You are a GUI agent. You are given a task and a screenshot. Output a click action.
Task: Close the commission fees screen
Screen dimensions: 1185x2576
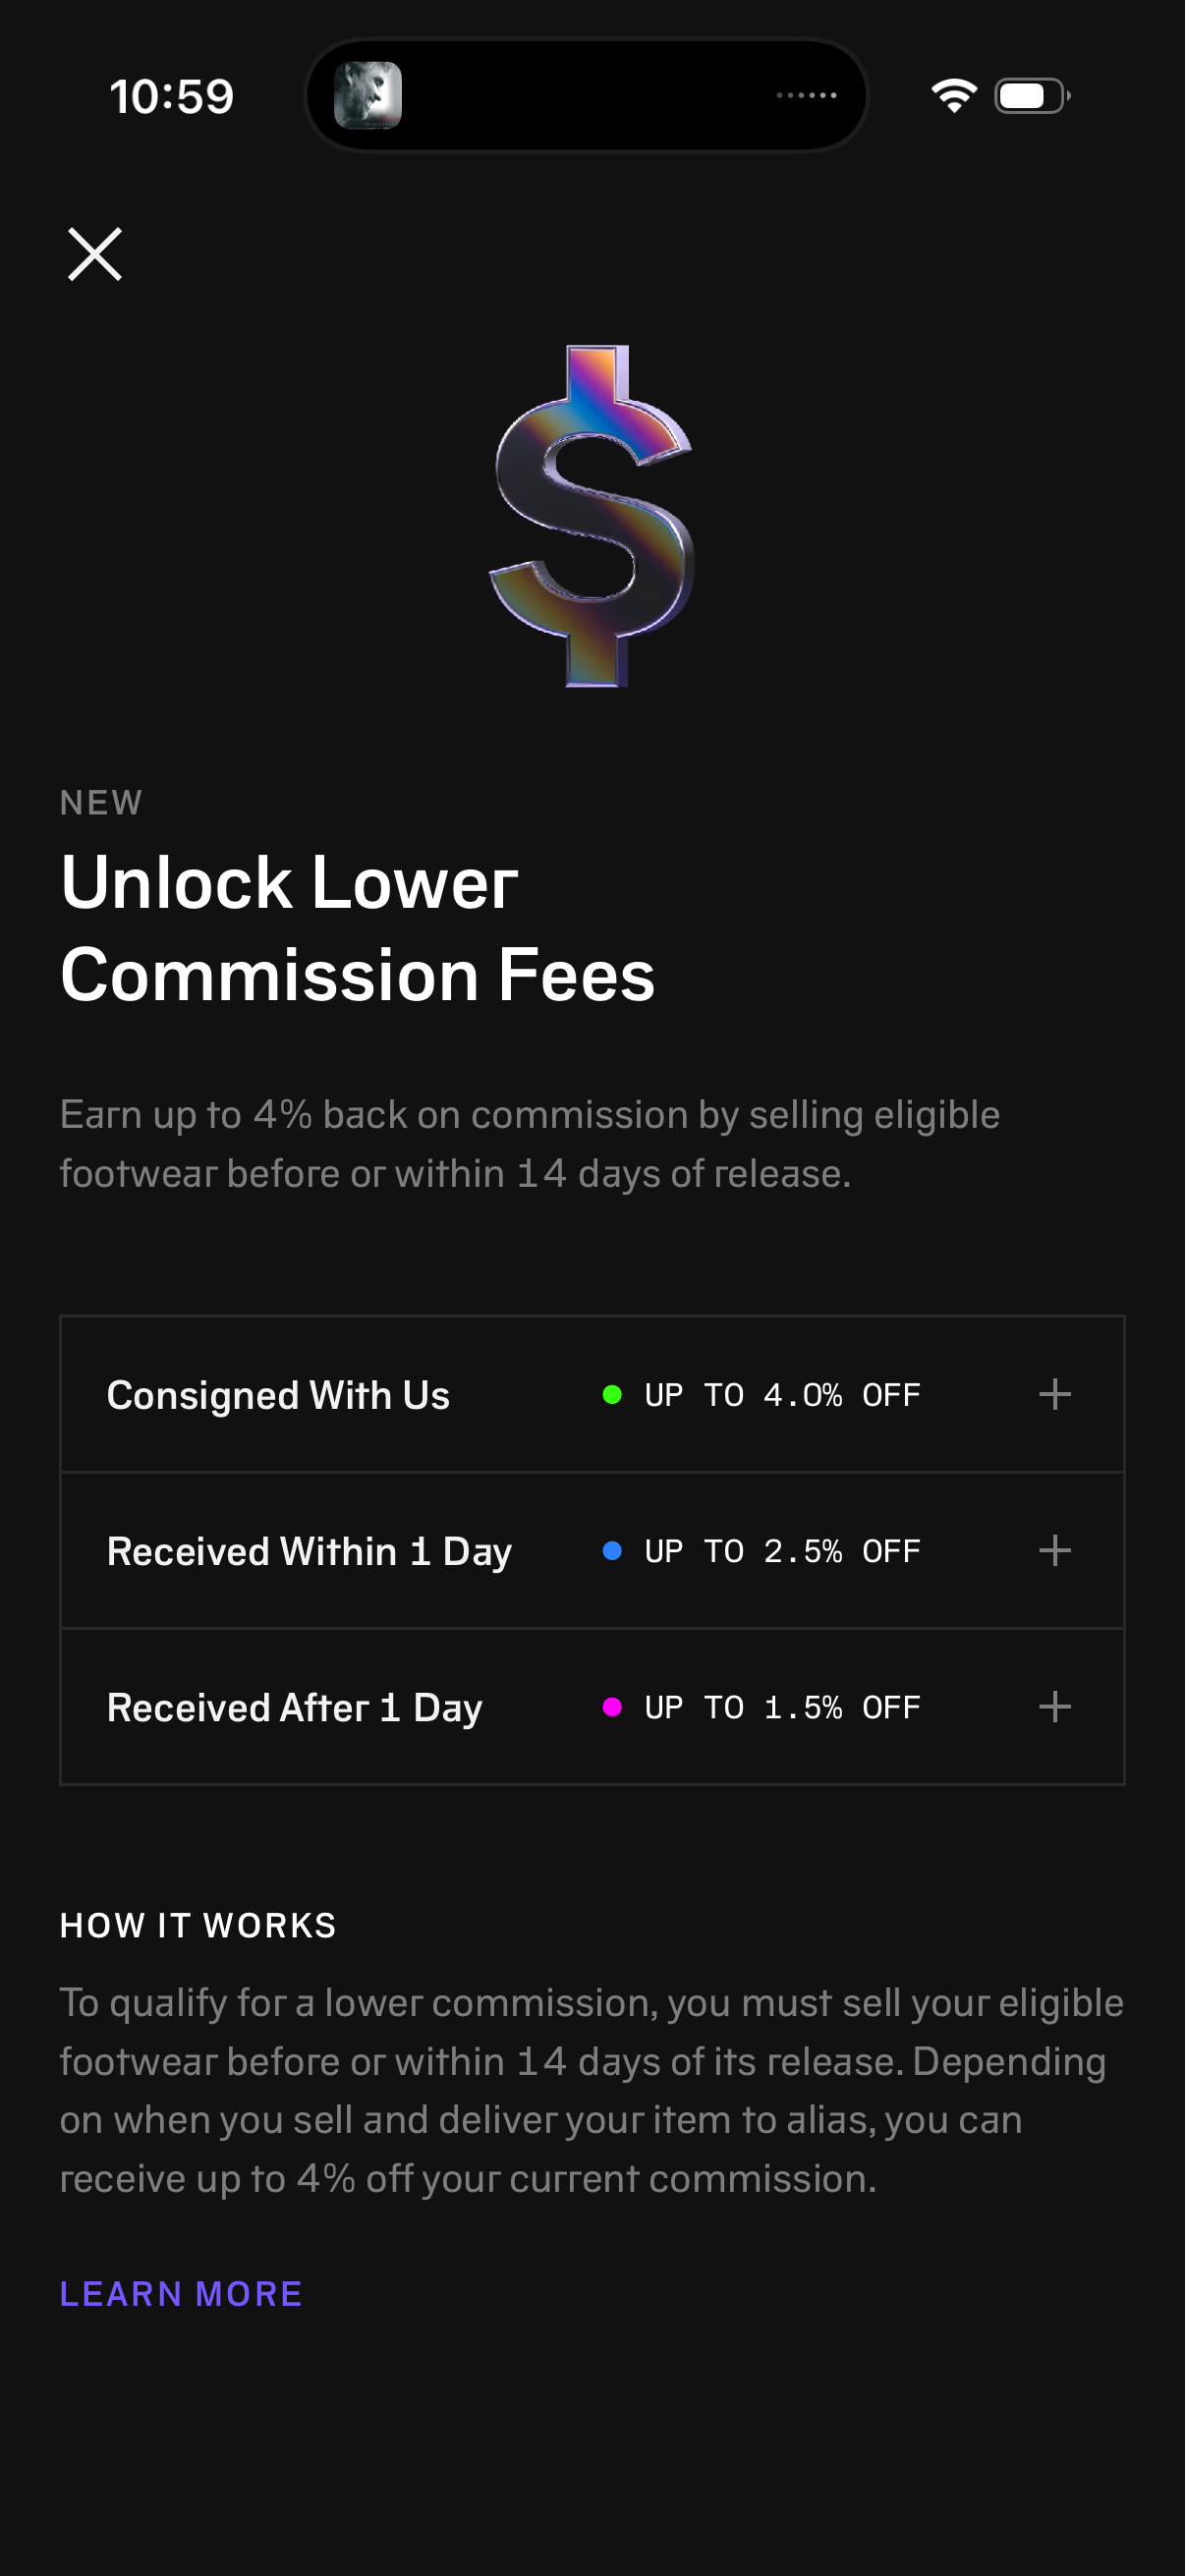[95, 254]
